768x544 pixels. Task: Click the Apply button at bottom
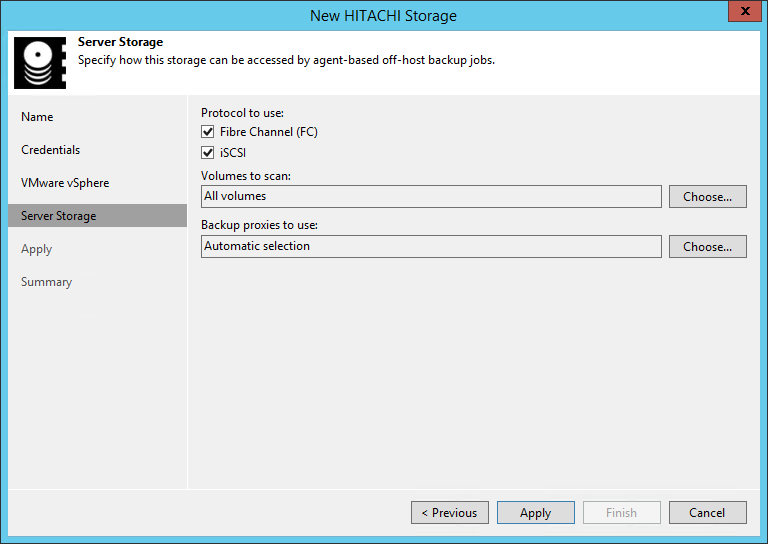535,513
